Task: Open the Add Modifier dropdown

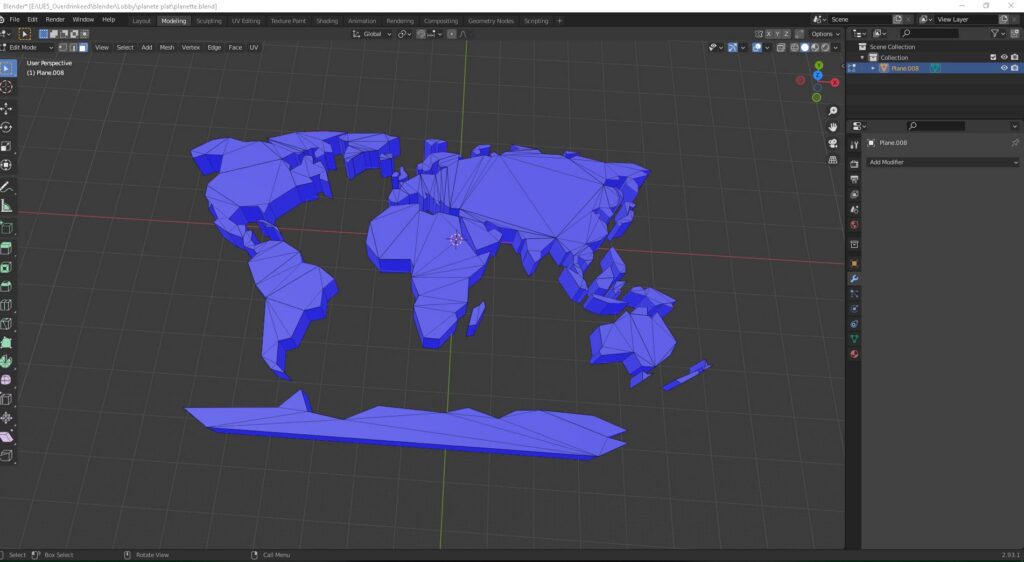Action: [x=942, y=161]
